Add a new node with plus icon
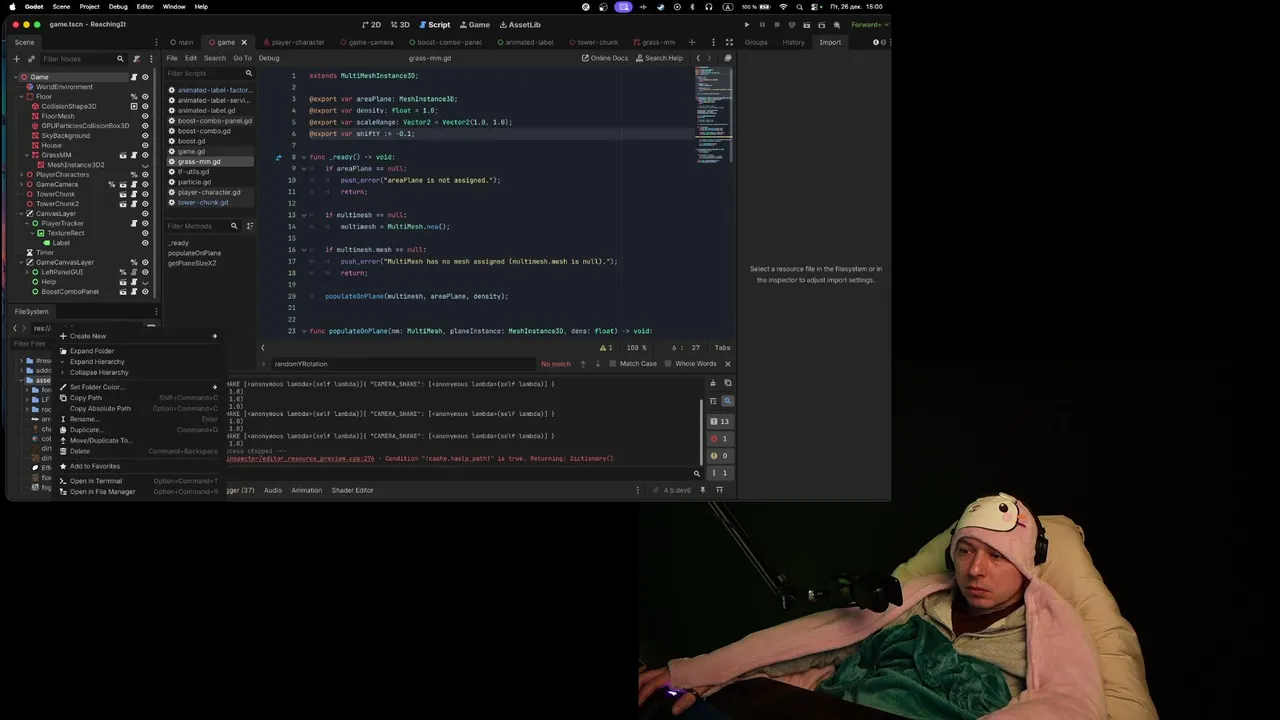 [16, 59]
